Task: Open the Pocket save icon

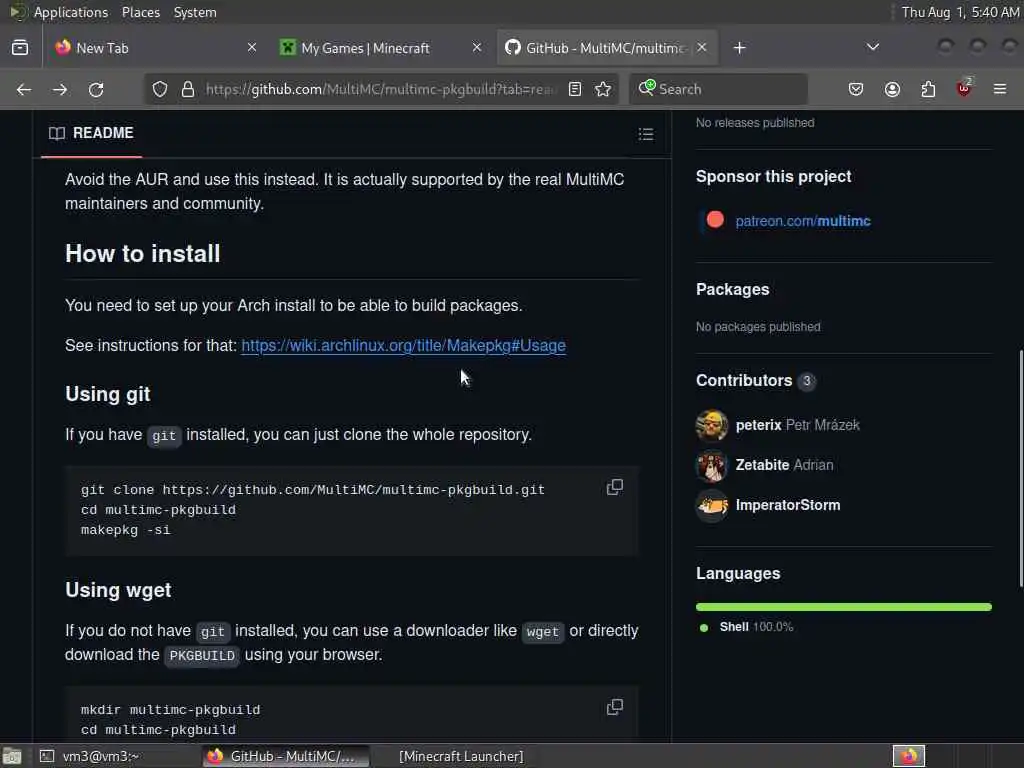Action: point(856,89)
